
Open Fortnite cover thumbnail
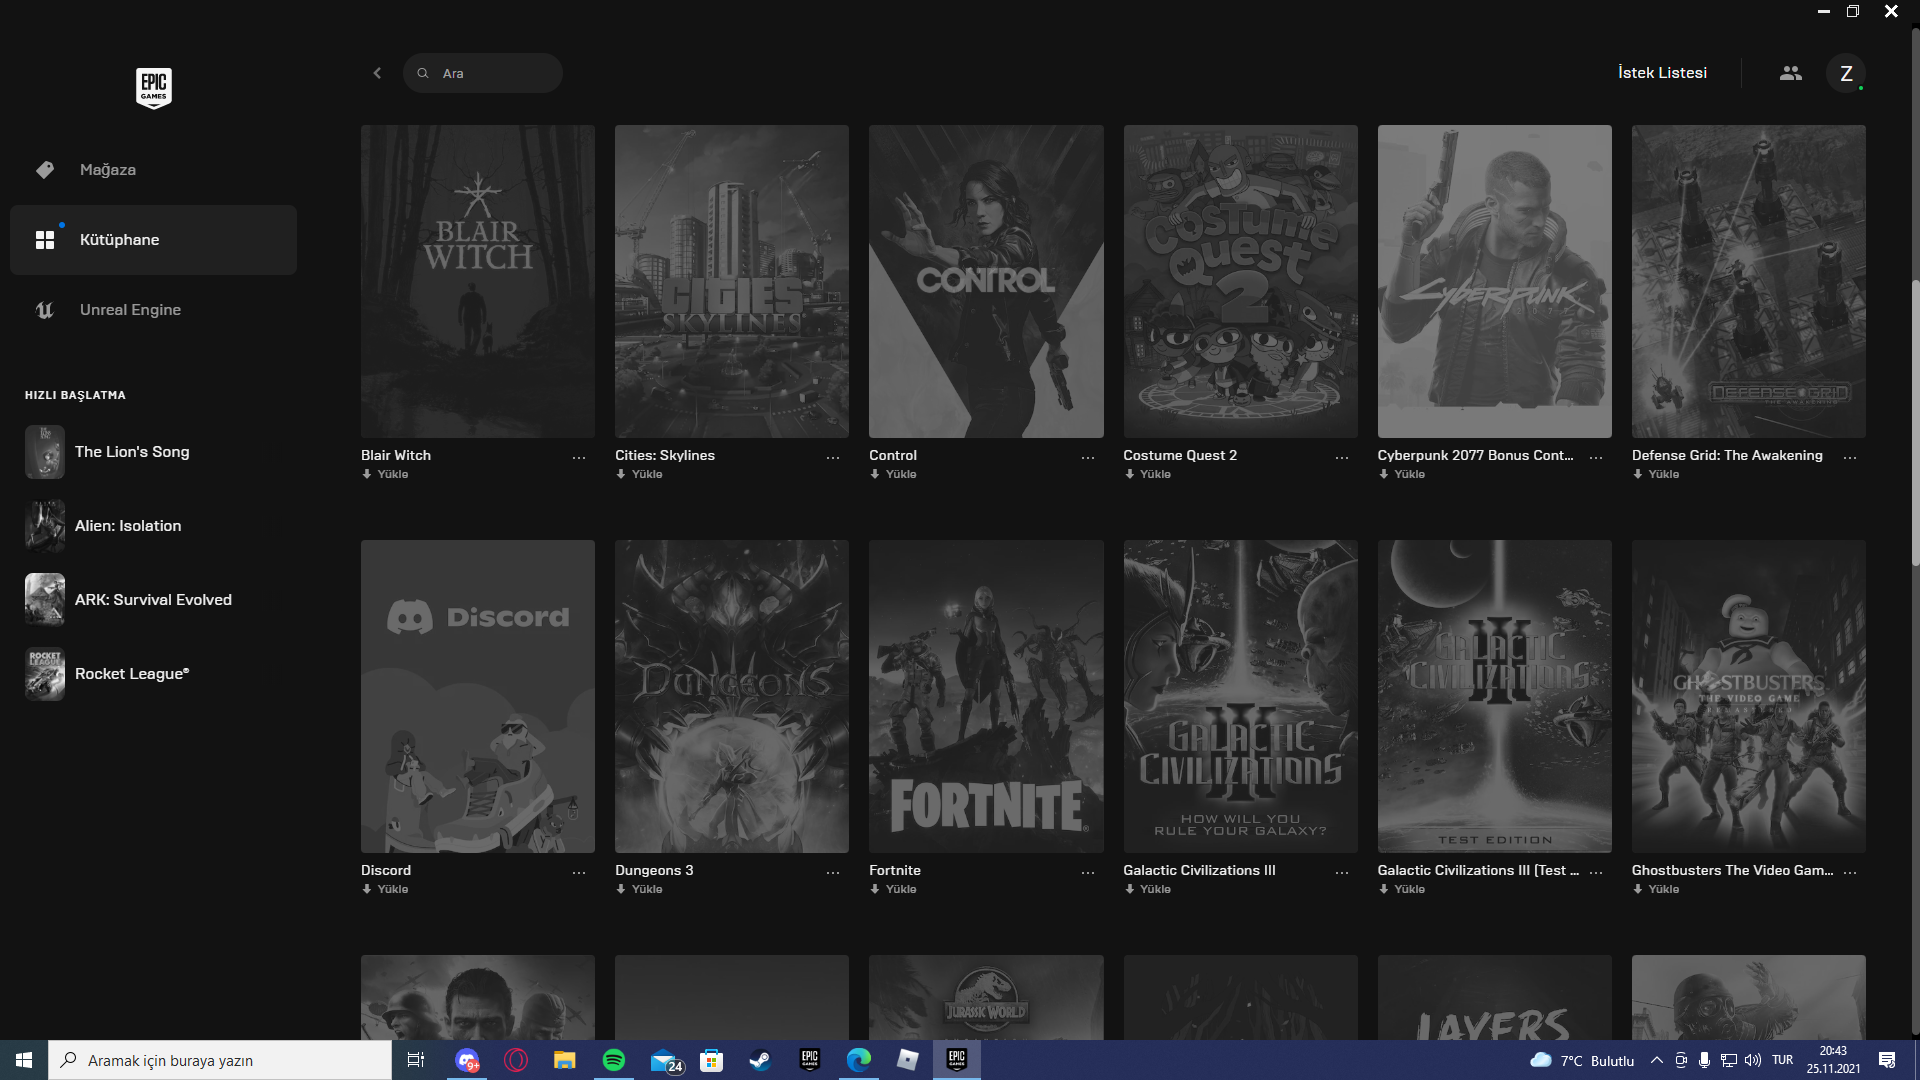click(x=986, y=696)
